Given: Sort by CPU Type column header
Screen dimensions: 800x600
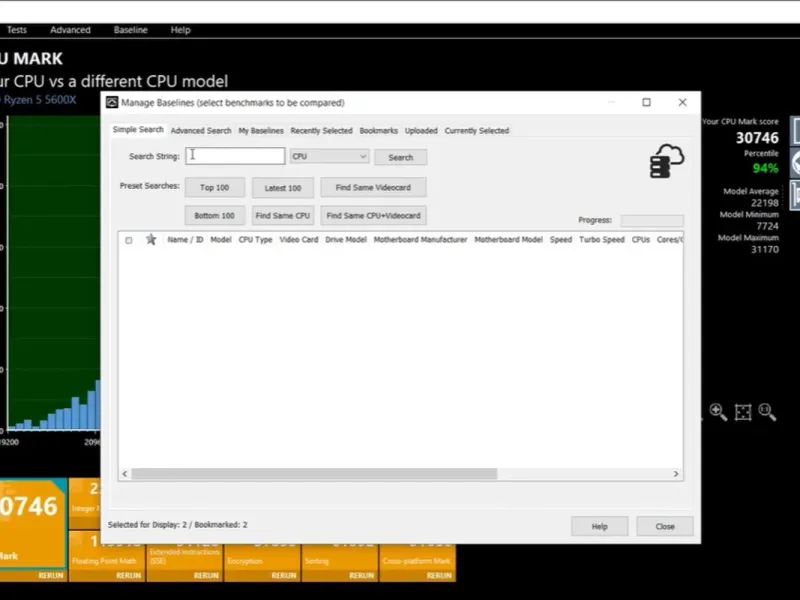Looking at the screenshot, I should 256,239.
